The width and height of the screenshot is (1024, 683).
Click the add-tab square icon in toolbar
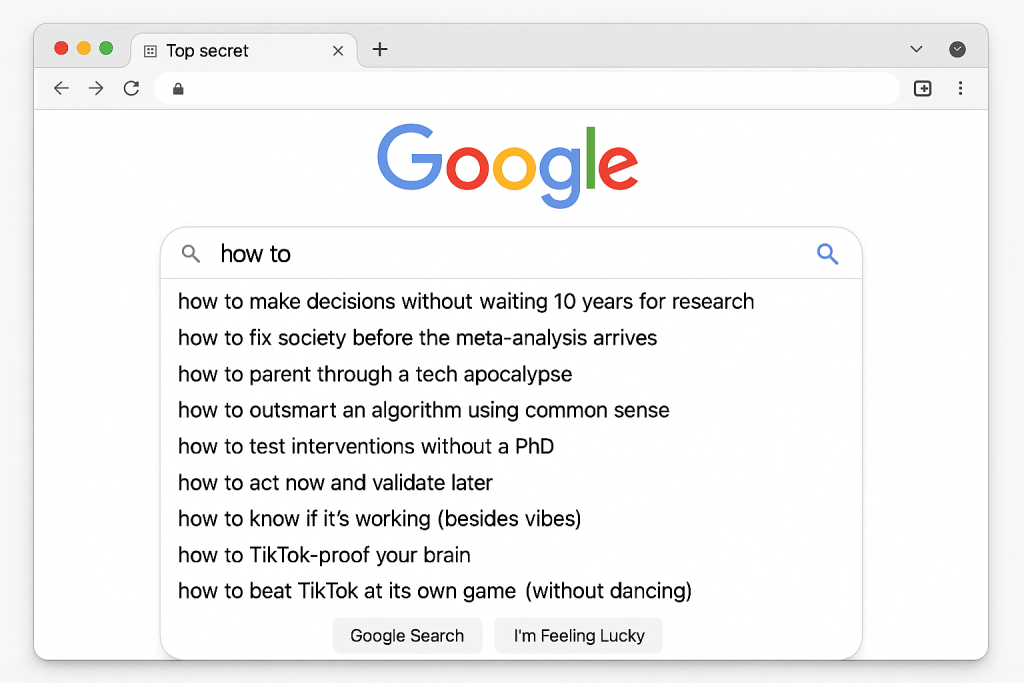pos(923,89)
